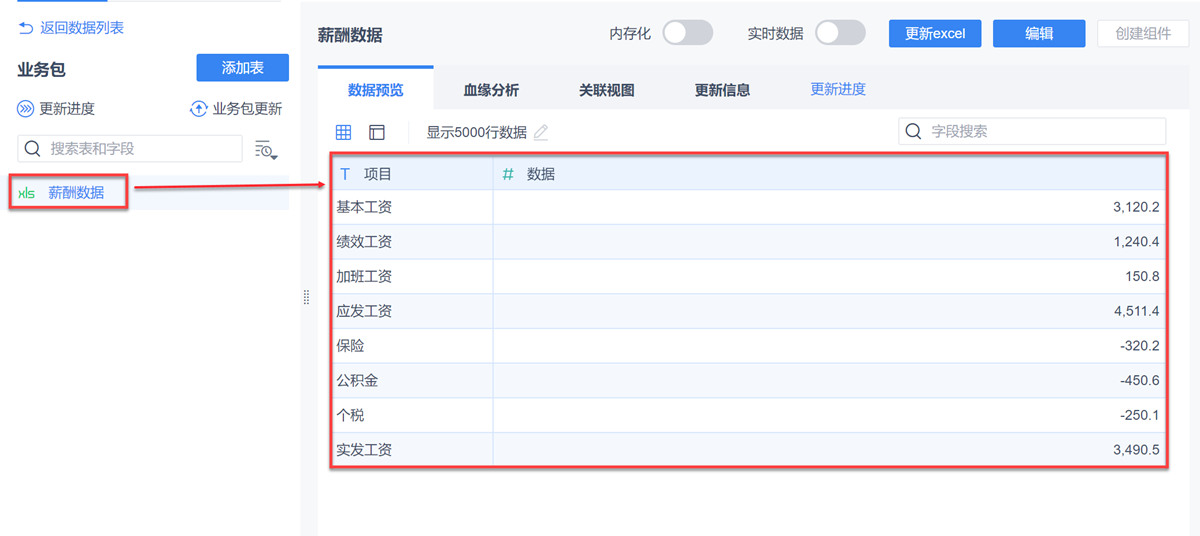Click the number type icon of 数据 column
This screenshot has width=1200, height=536.
(508, 174)
